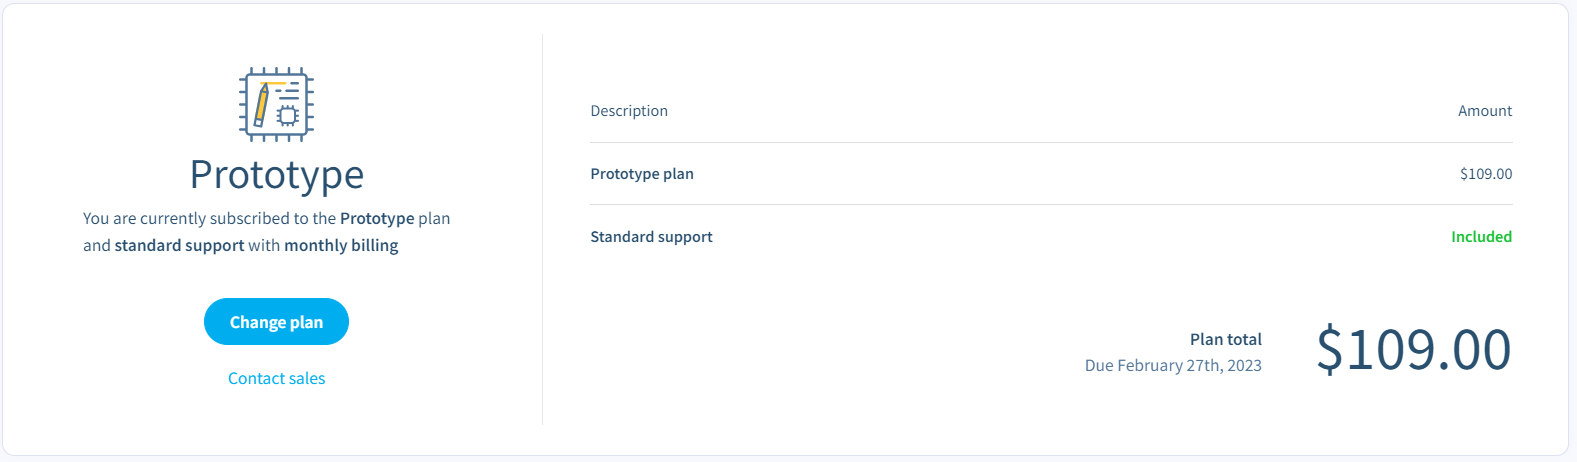Click the vertical divider between panels
This screenshot has width=1577, height=462.
point(542,230)
